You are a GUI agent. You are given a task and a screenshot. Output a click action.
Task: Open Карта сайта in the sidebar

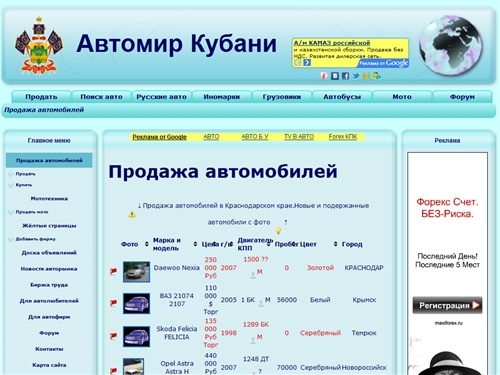click(49, 365)
